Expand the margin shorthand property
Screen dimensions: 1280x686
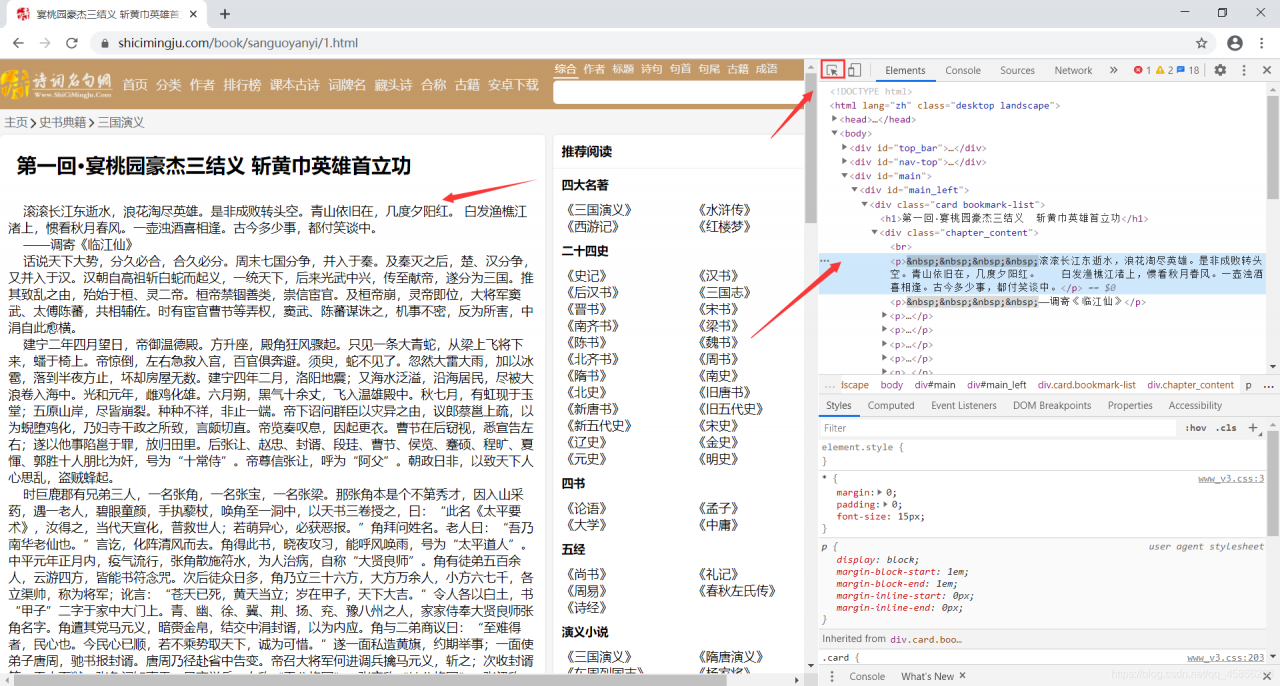coord(879,493)
